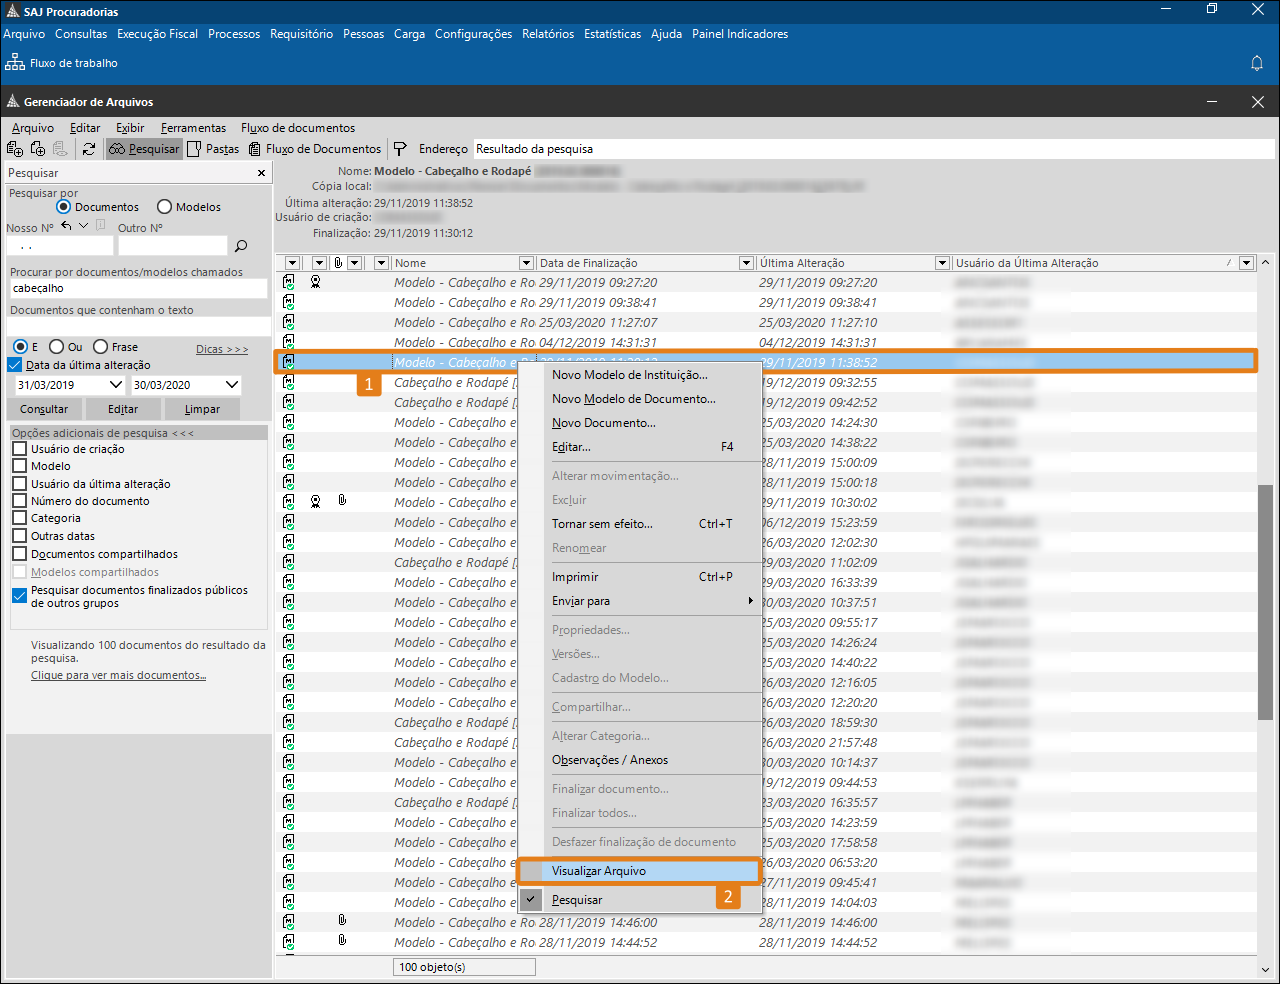
Task: Open the Nome column filter dropdown
Action: (x=527, y=263)
